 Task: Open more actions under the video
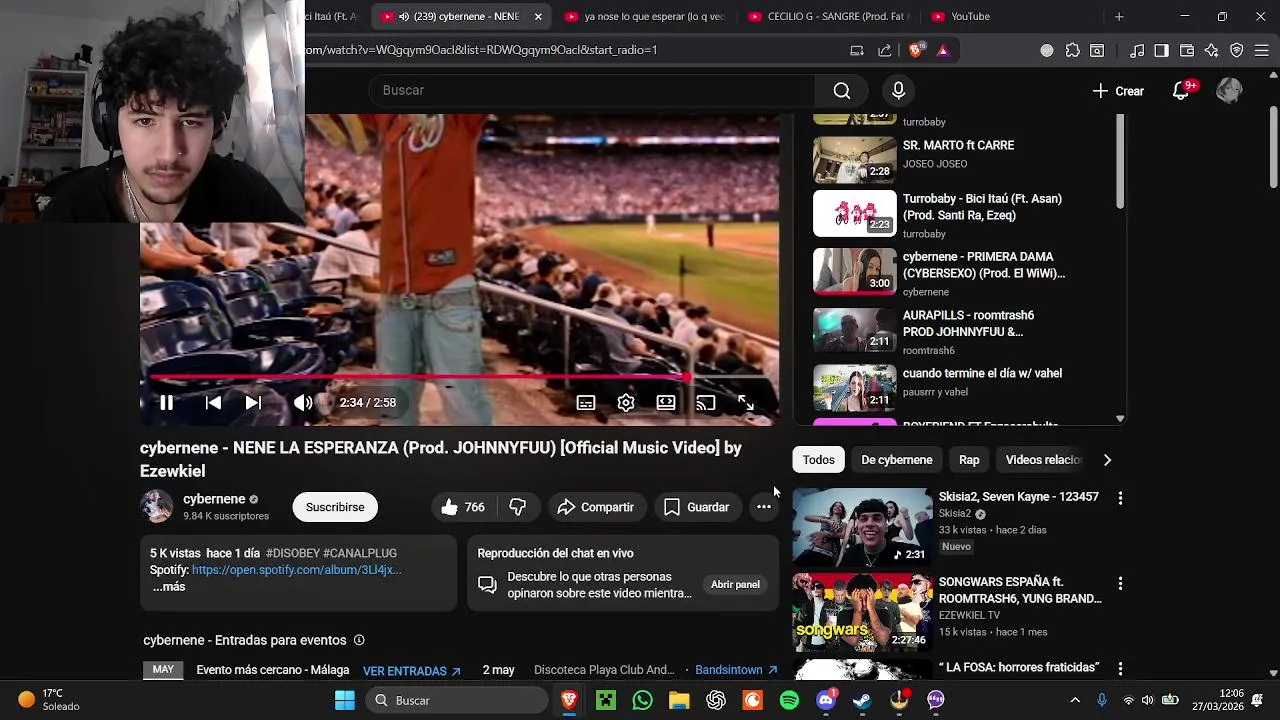point(764,507)
